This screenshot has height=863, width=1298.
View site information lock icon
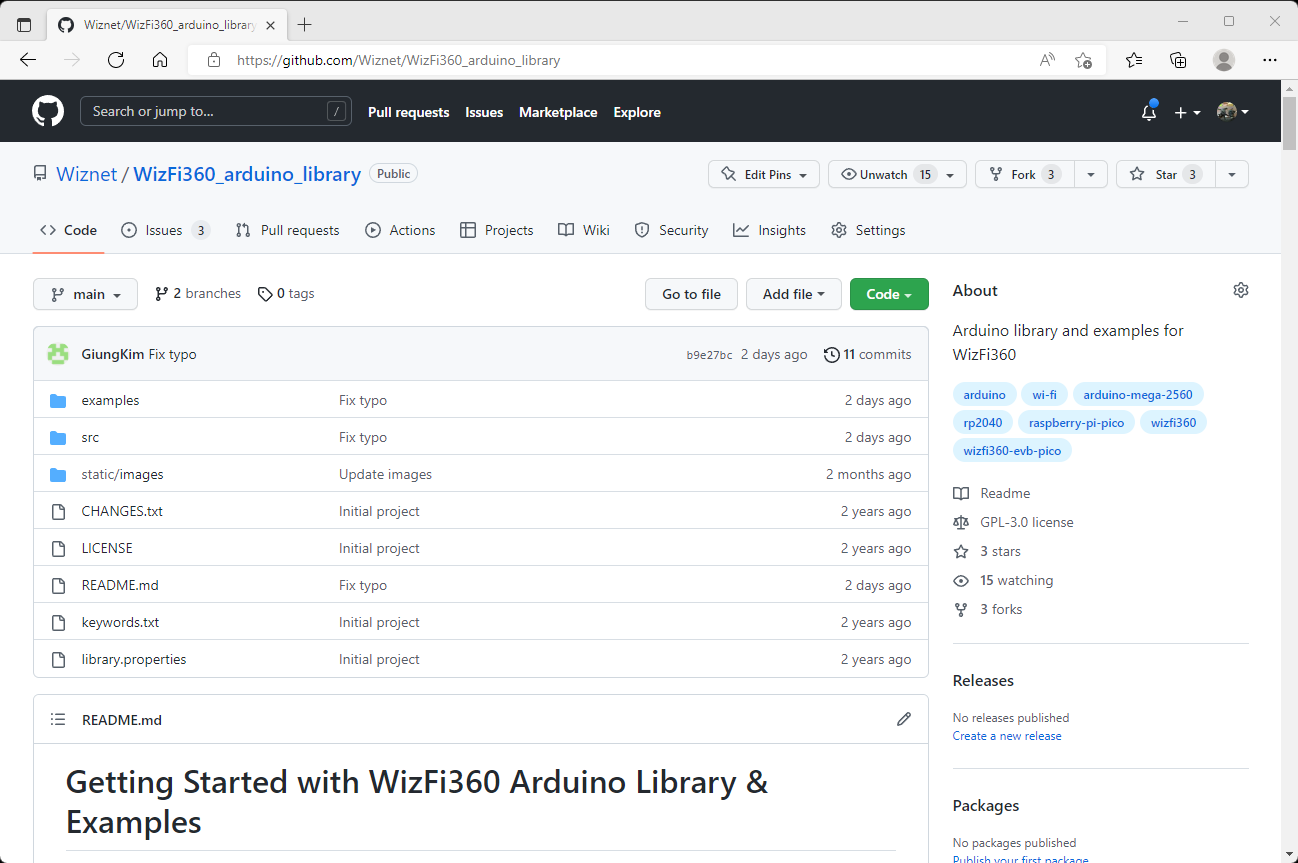(213, 60)
